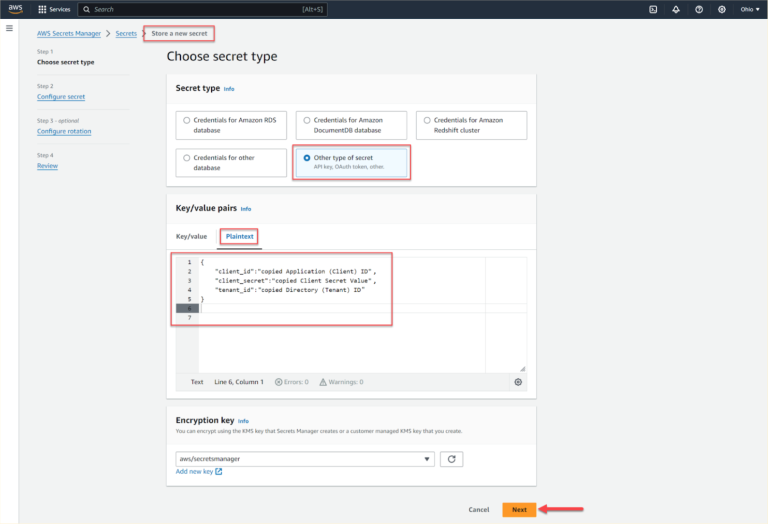Click the orange Next button
Viewport: 768px width, 524px height.
click(519, 510)
